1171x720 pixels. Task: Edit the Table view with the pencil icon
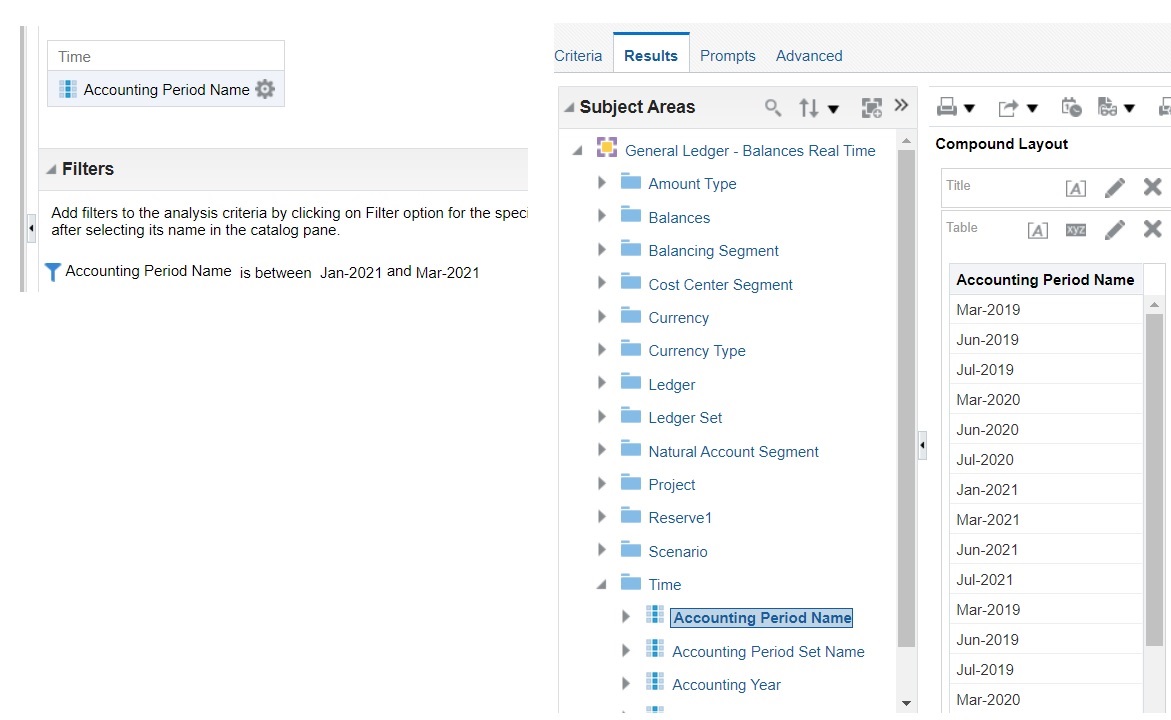point(1115,228)
